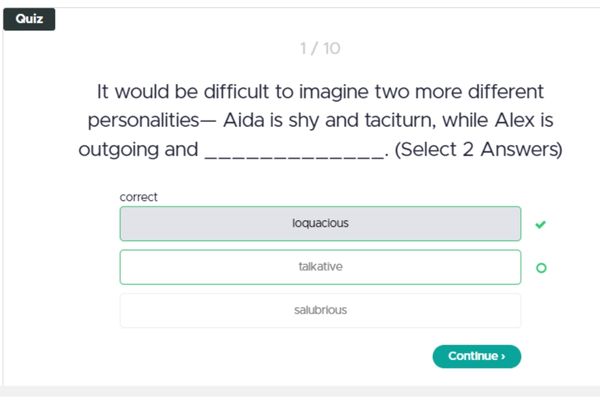This screenshot has width=600, height=400.
Task: Select the loquacious answer option
Action: (x=320, y=224)
